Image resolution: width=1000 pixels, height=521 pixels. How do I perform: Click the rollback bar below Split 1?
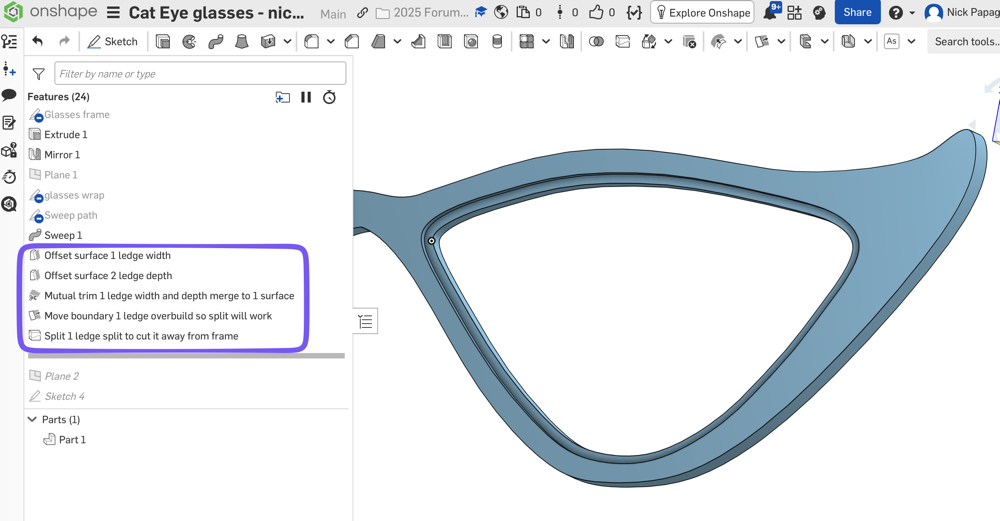[186, 356]
